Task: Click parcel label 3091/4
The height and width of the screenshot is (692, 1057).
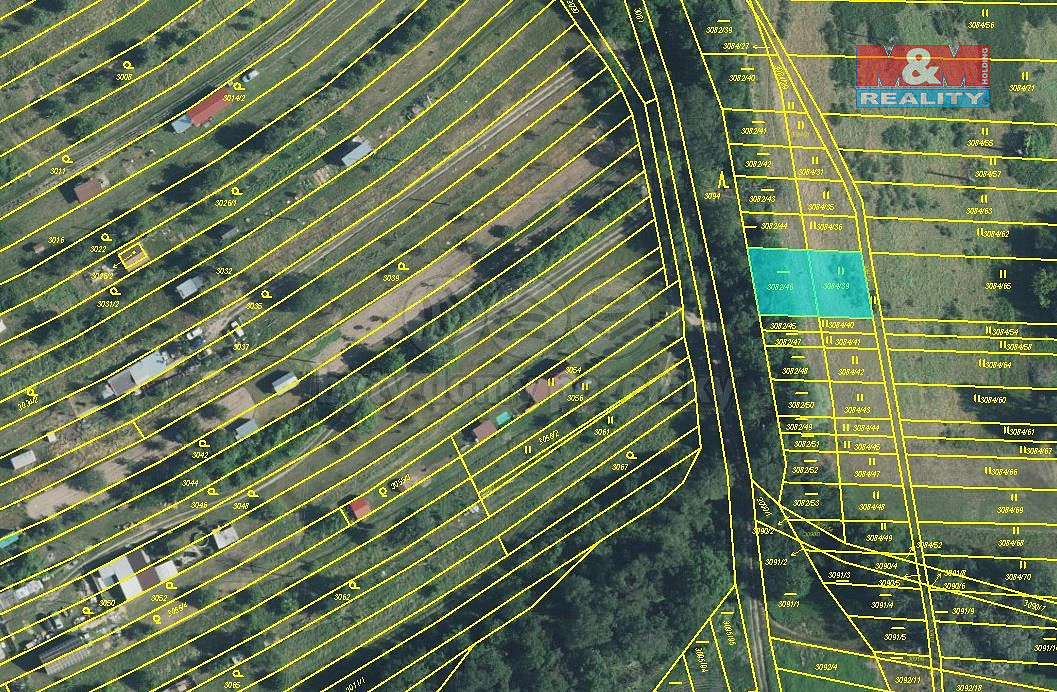Action: click(882, 605)
